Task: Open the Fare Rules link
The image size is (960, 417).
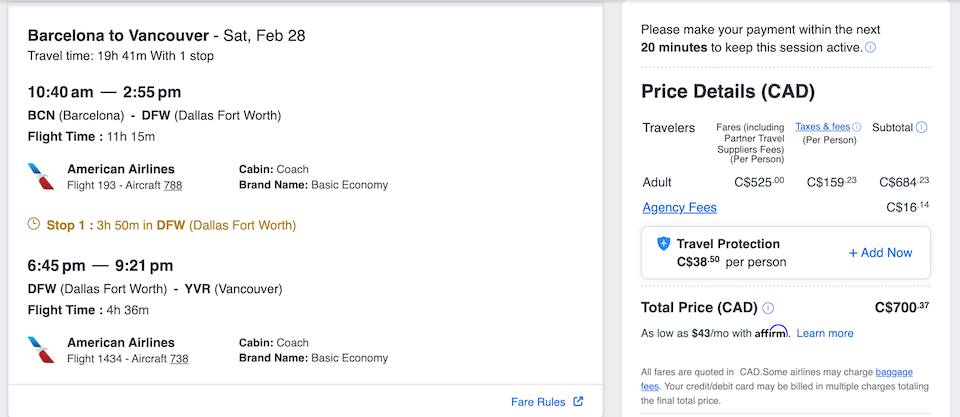Action: pyautogui.click(x=538, y=402)
